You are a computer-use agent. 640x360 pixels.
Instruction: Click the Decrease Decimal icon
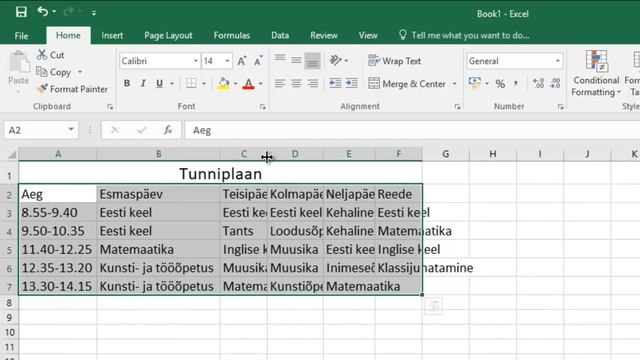(555, 83)
